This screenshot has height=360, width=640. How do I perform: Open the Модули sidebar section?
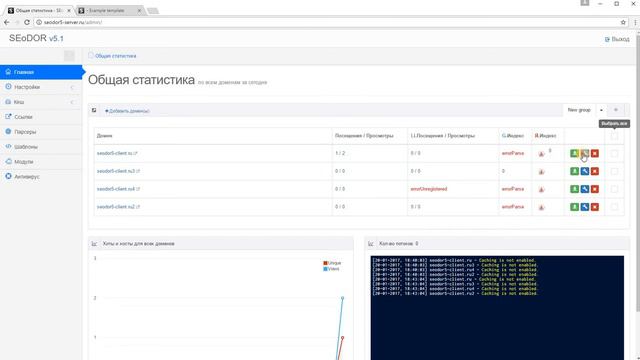point(41,162)
